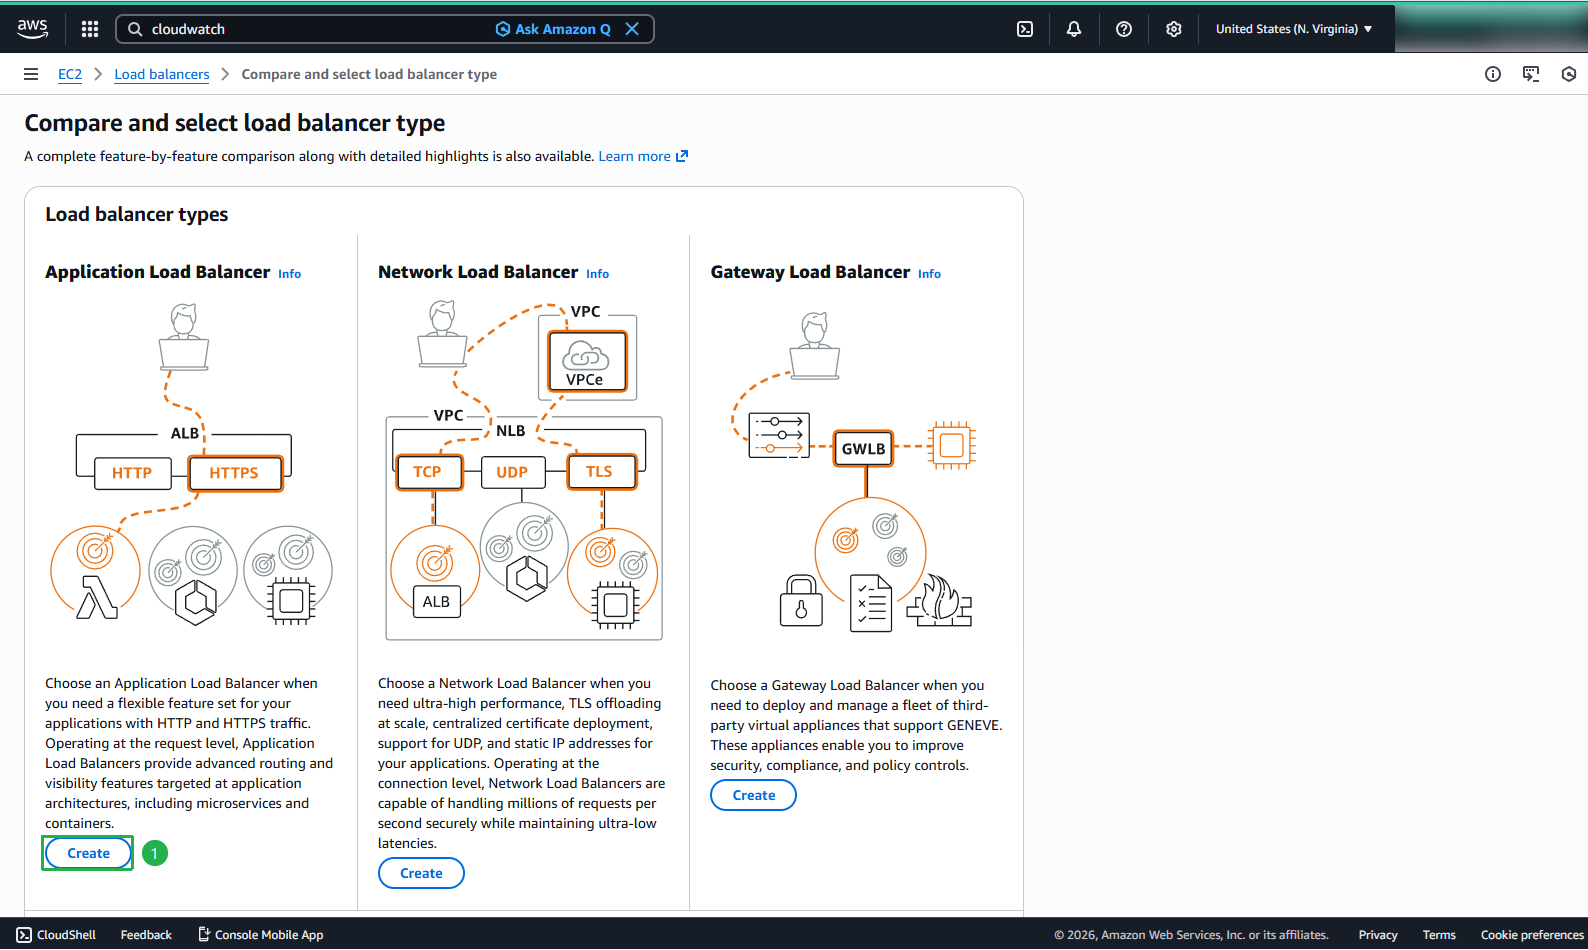The image size is (1588, 950).
Task: Open CloudShell in the footer
Action: pos(56,935)
